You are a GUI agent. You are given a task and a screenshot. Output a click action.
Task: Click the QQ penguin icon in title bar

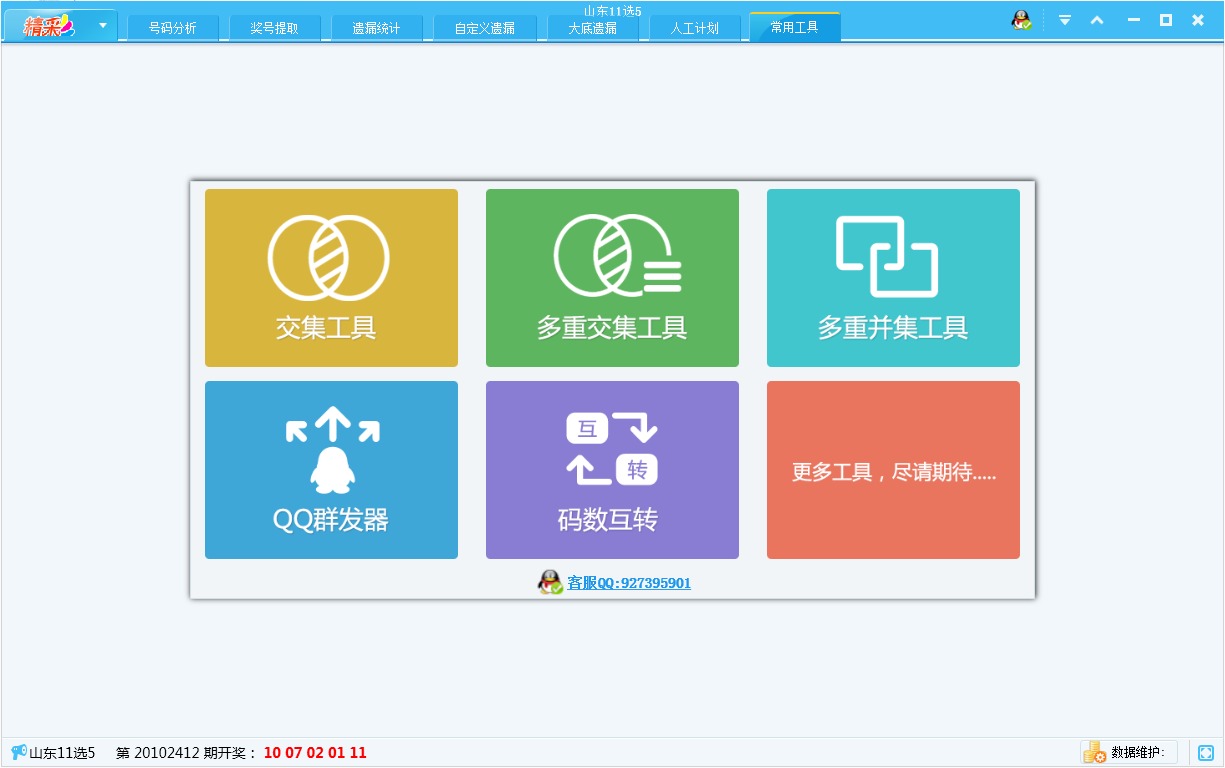(1021, 20)
